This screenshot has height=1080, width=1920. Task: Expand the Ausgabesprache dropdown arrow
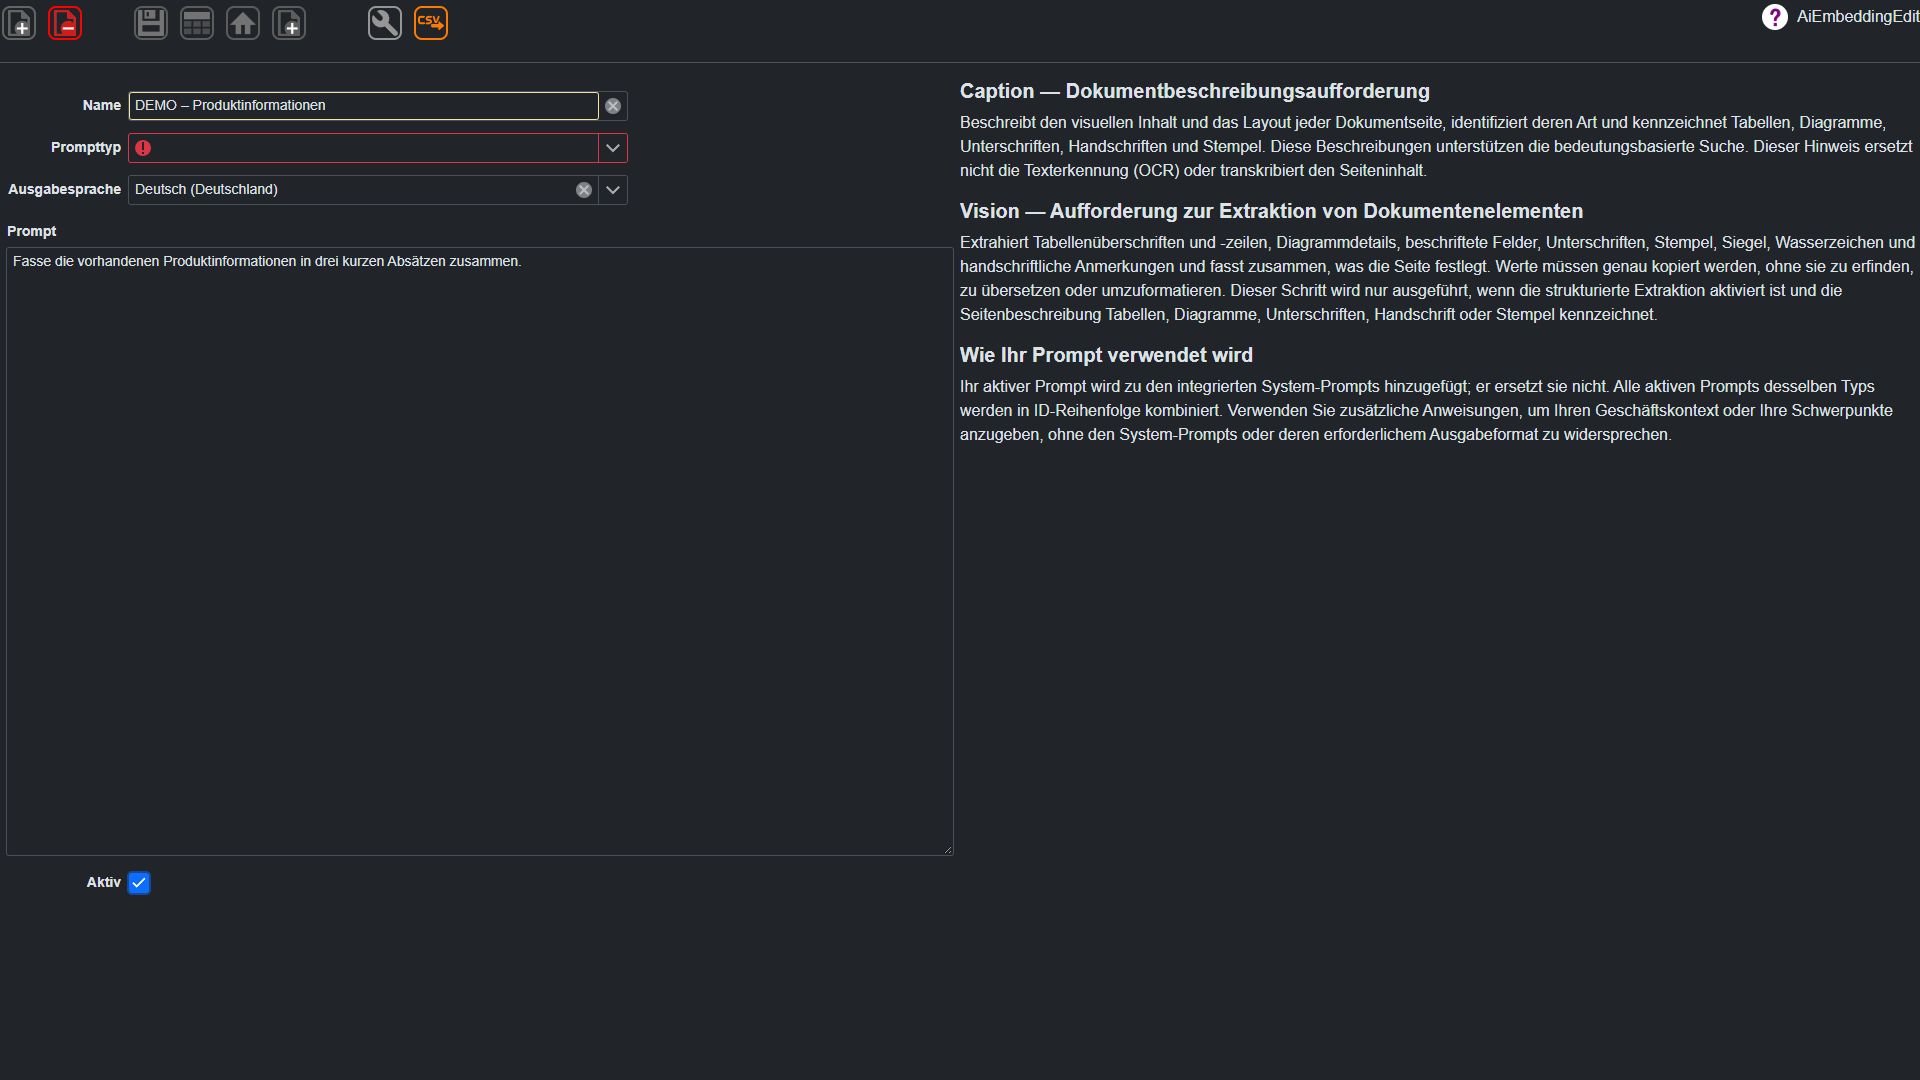[613, 190]
